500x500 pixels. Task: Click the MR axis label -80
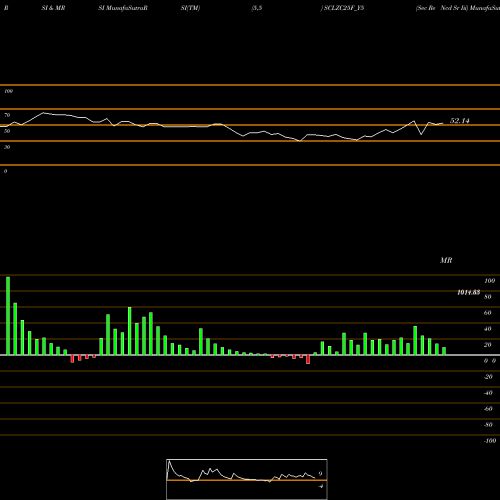488,425
